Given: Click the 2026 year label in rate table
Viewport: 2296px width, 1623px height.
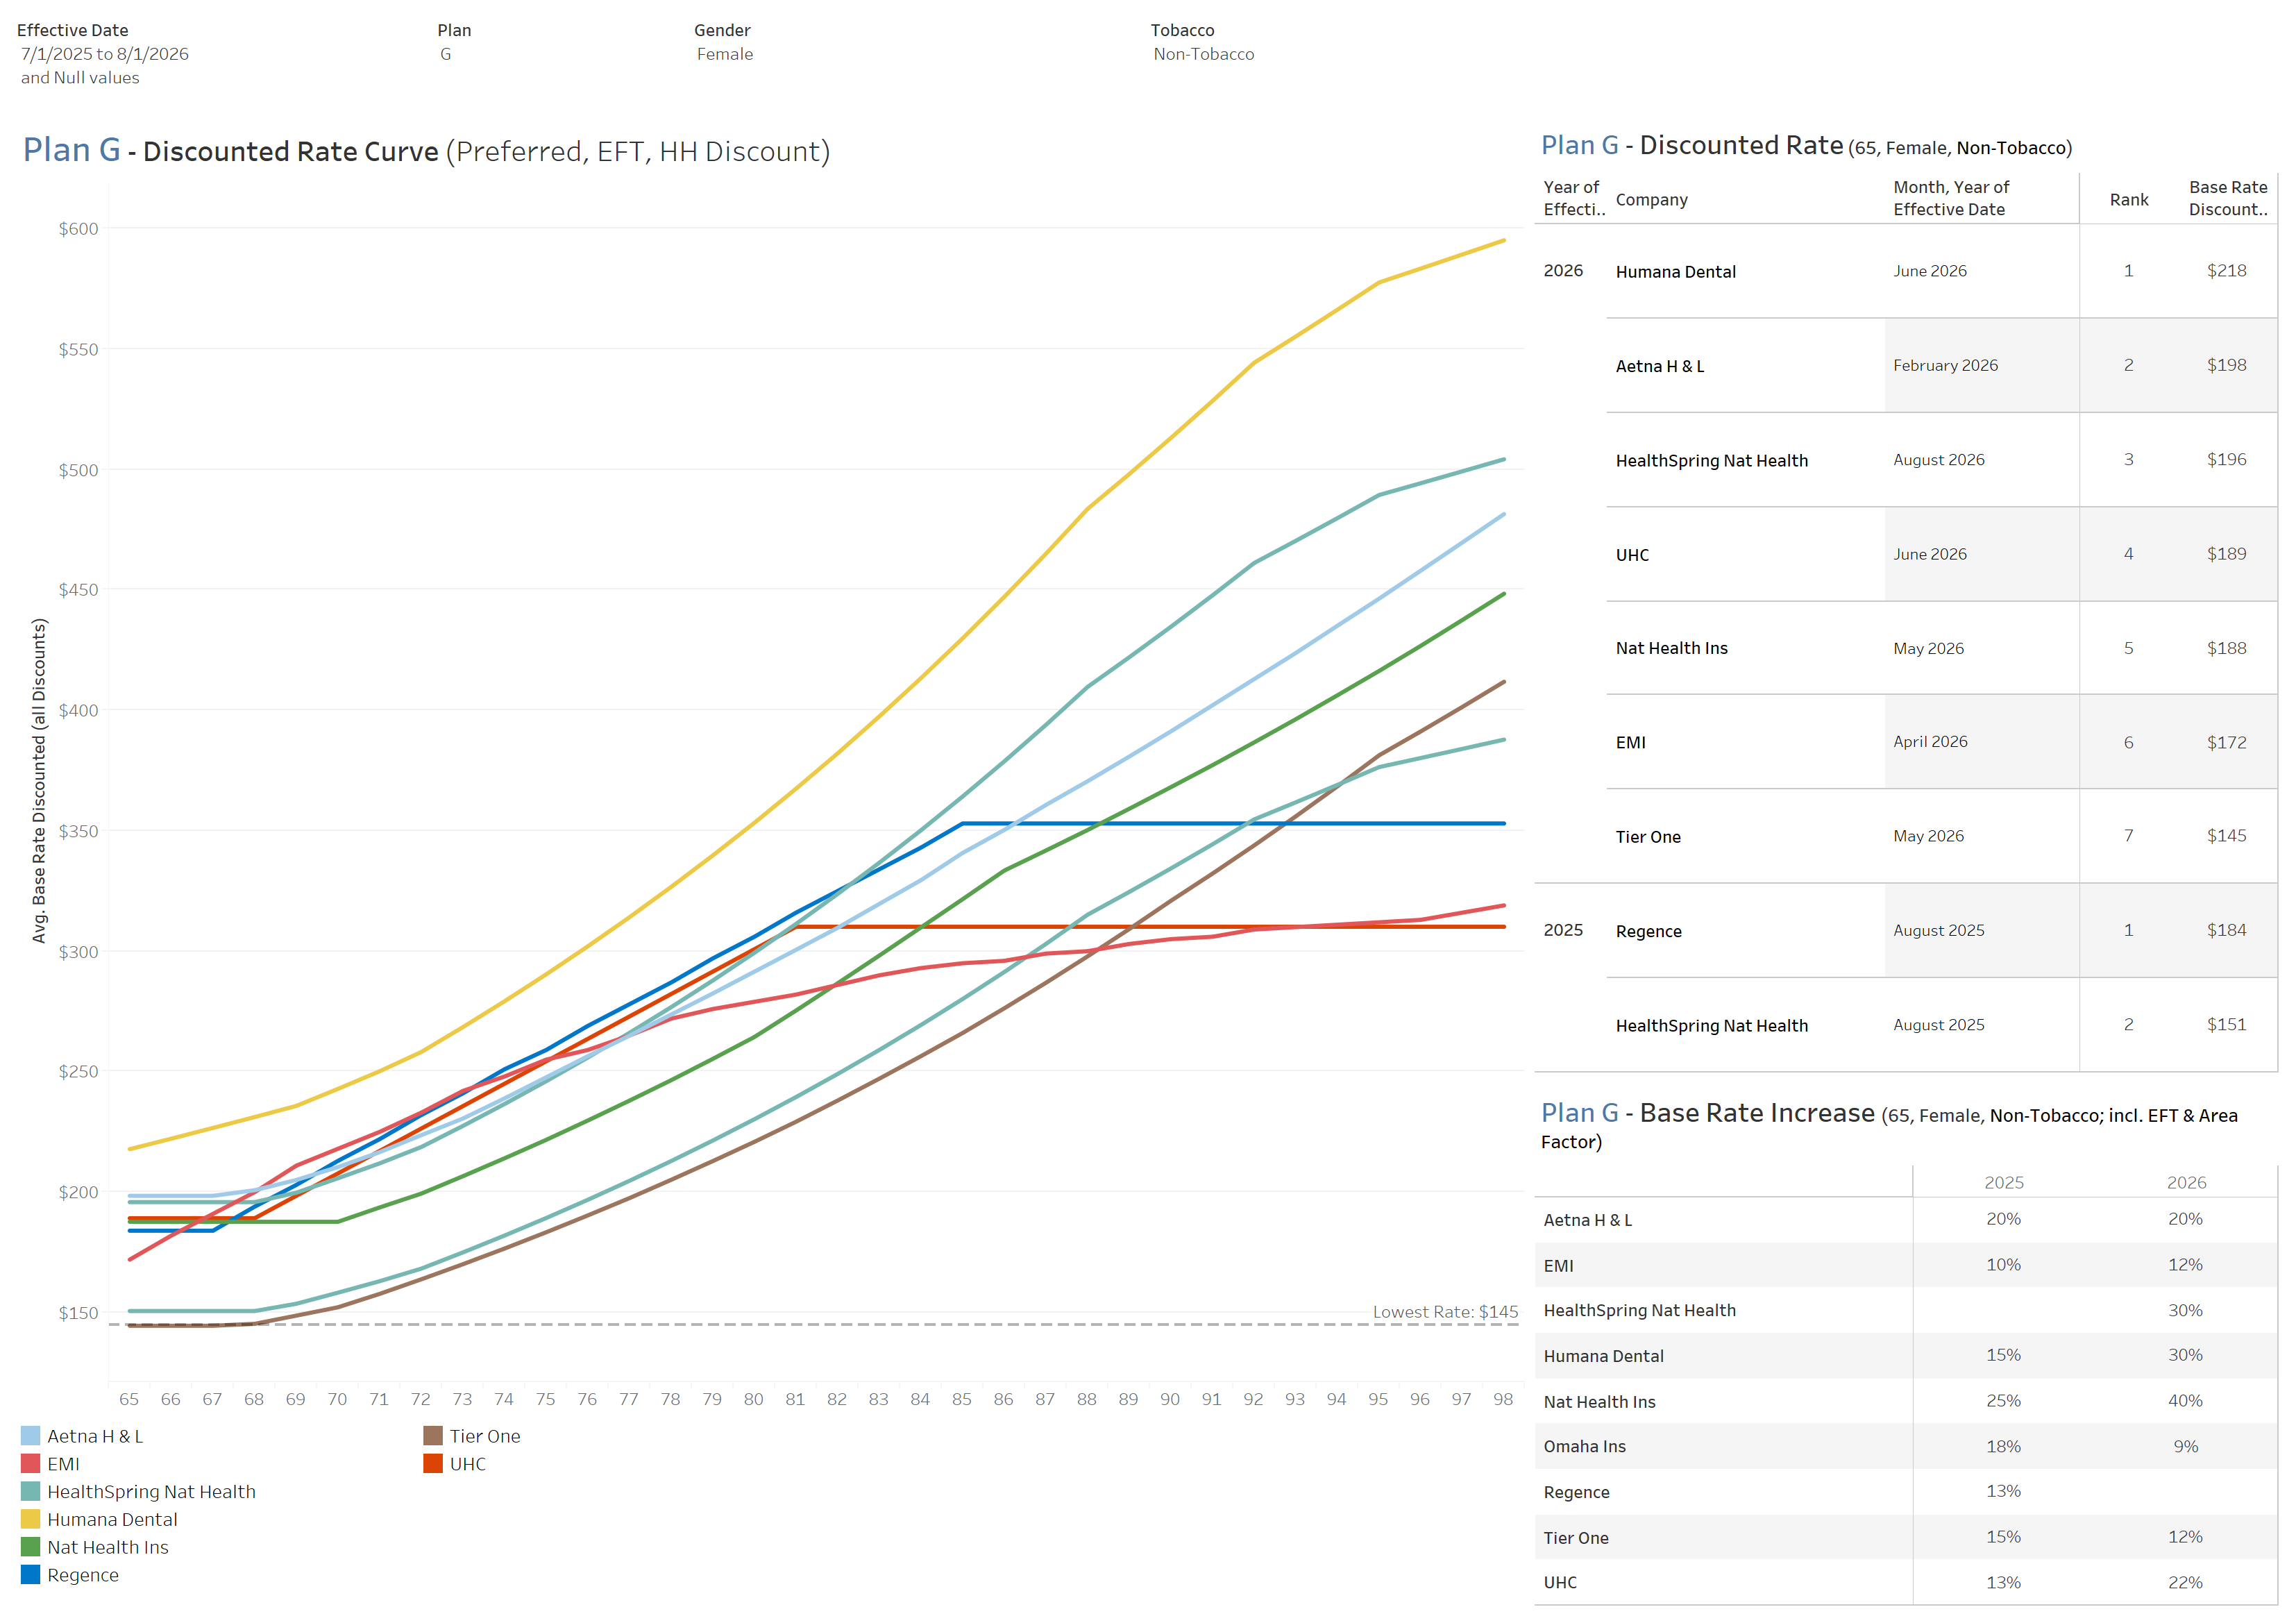Looking at the screenshot, I should [1567, 271].
